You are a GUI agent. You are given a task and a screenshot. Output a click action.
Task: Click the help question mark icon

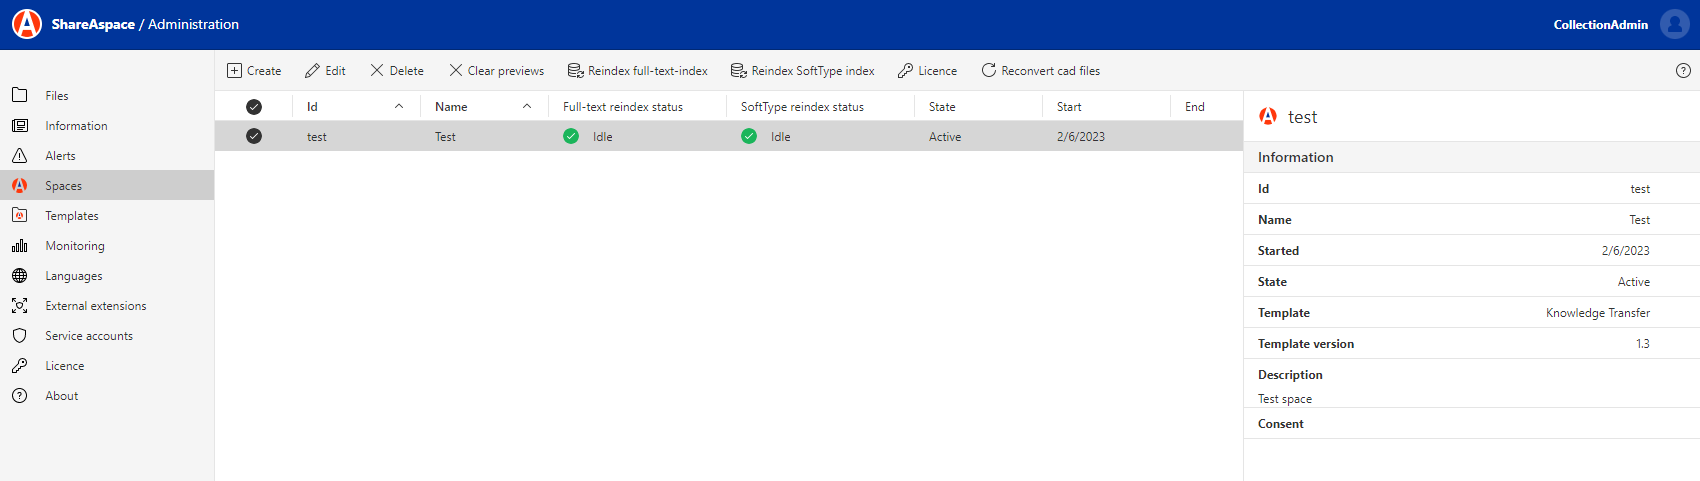tap(1683, 71)
